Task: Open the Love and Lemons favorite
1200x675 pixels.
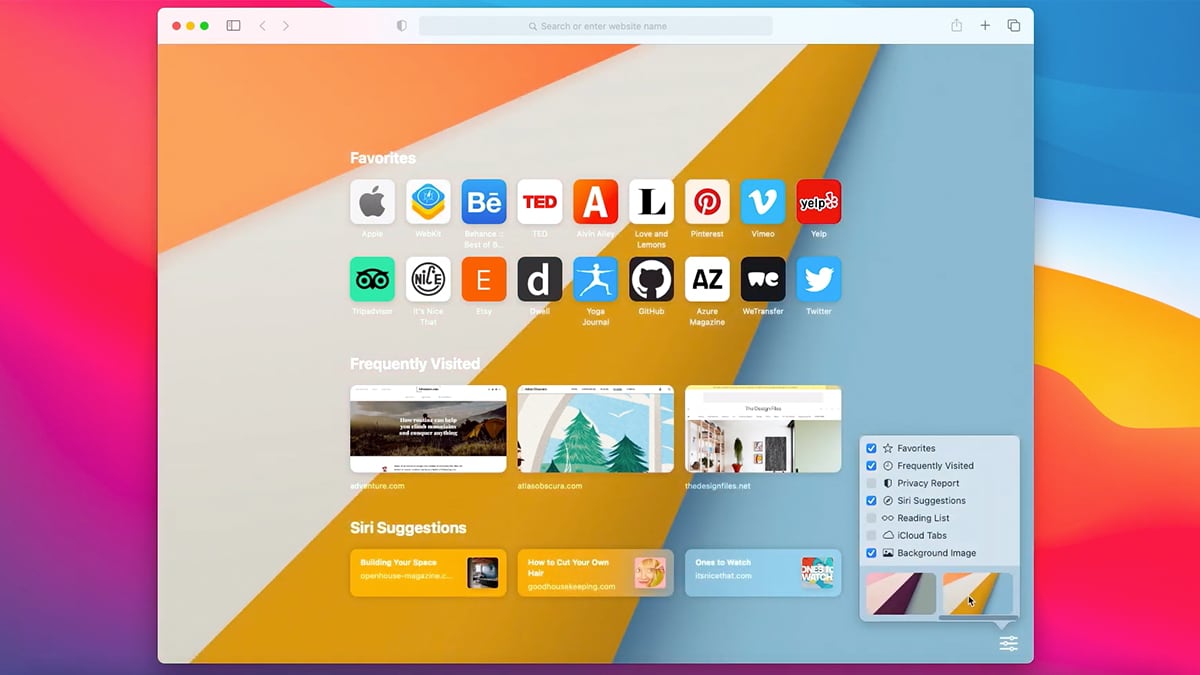Action: pos(651,202)
